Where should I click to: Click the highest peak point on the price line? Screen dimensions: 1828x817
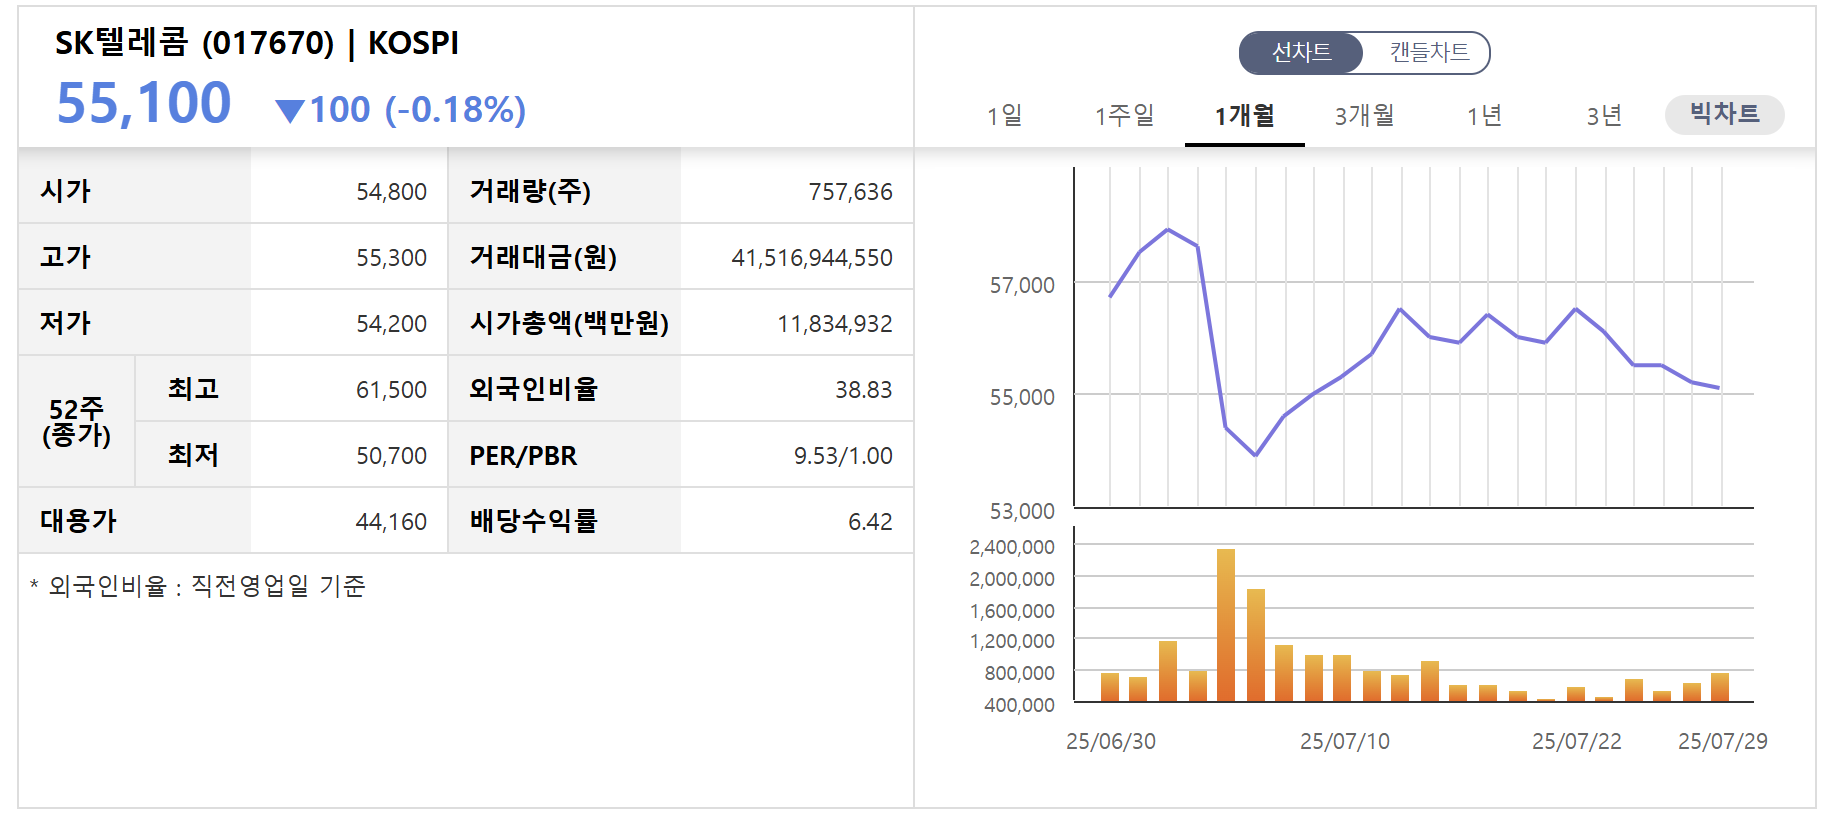click(x=1168, y=230)
